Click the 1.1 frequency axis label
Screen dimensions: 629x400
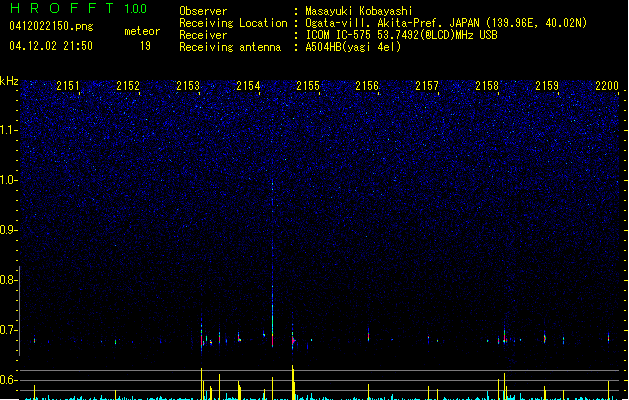coord(8,130)
